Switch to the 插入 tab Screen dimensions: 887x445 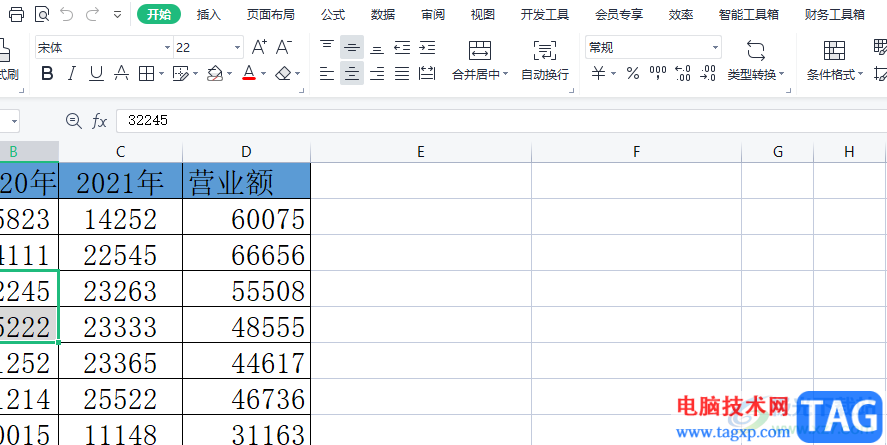pyautogui.click(x=209, y=15)
